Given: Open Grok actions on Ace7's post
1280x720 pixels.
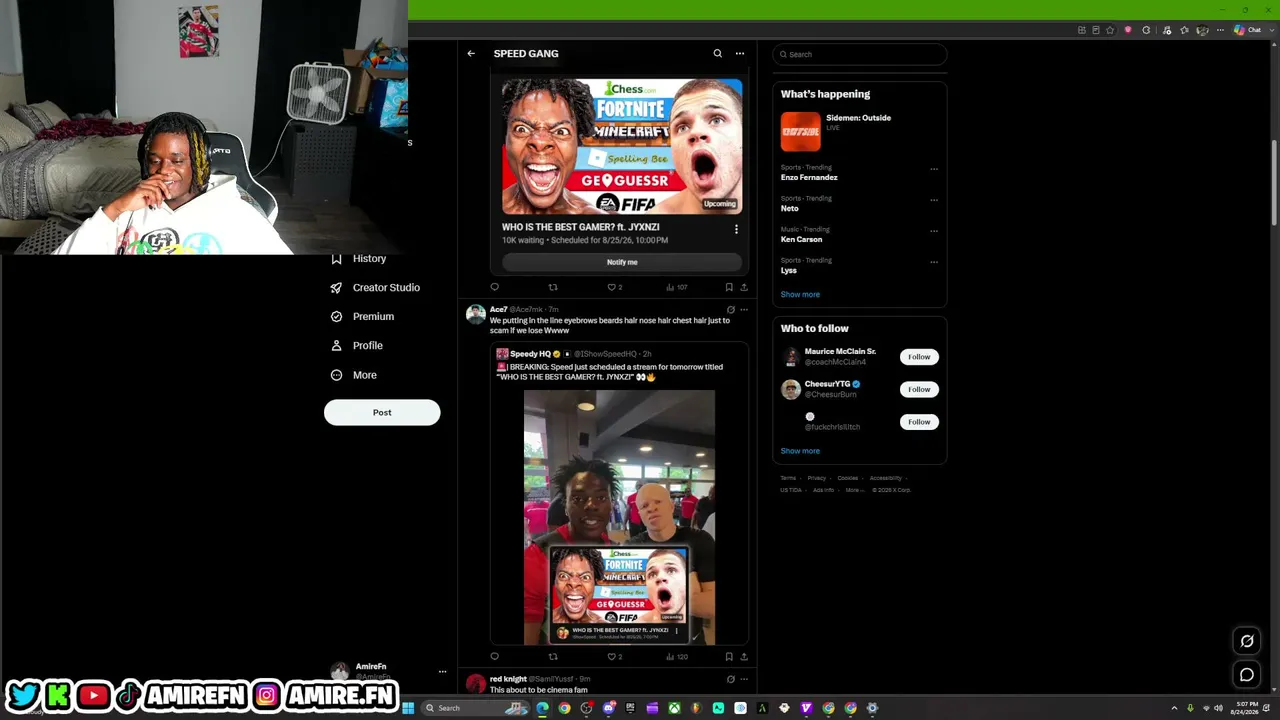Looking at the screenshot, I should tap(731, 310).
